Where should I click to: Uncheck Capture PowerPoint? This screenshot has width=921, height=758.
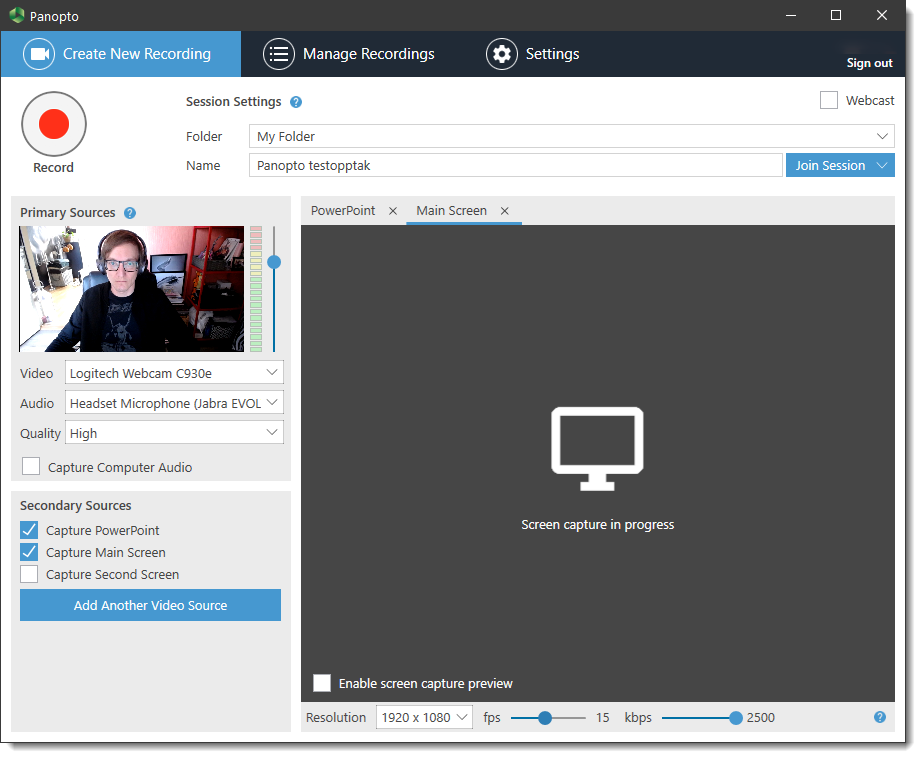tap(29, 530)
